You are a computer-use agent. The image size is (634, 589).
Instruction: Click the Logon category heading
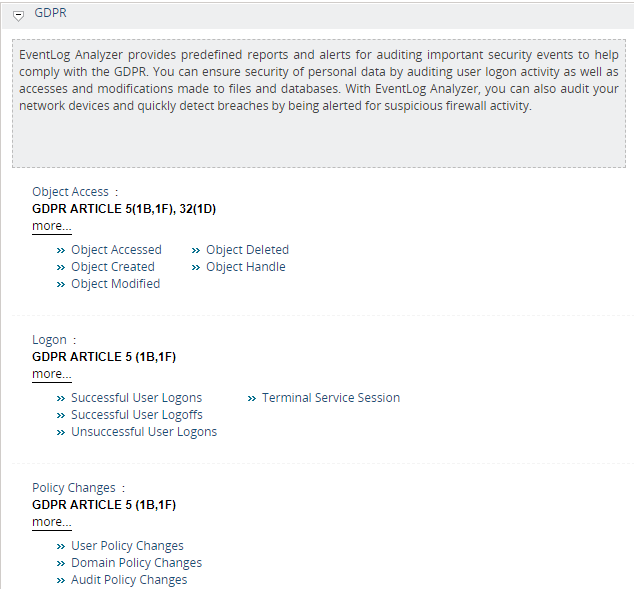tap(49, 340)
